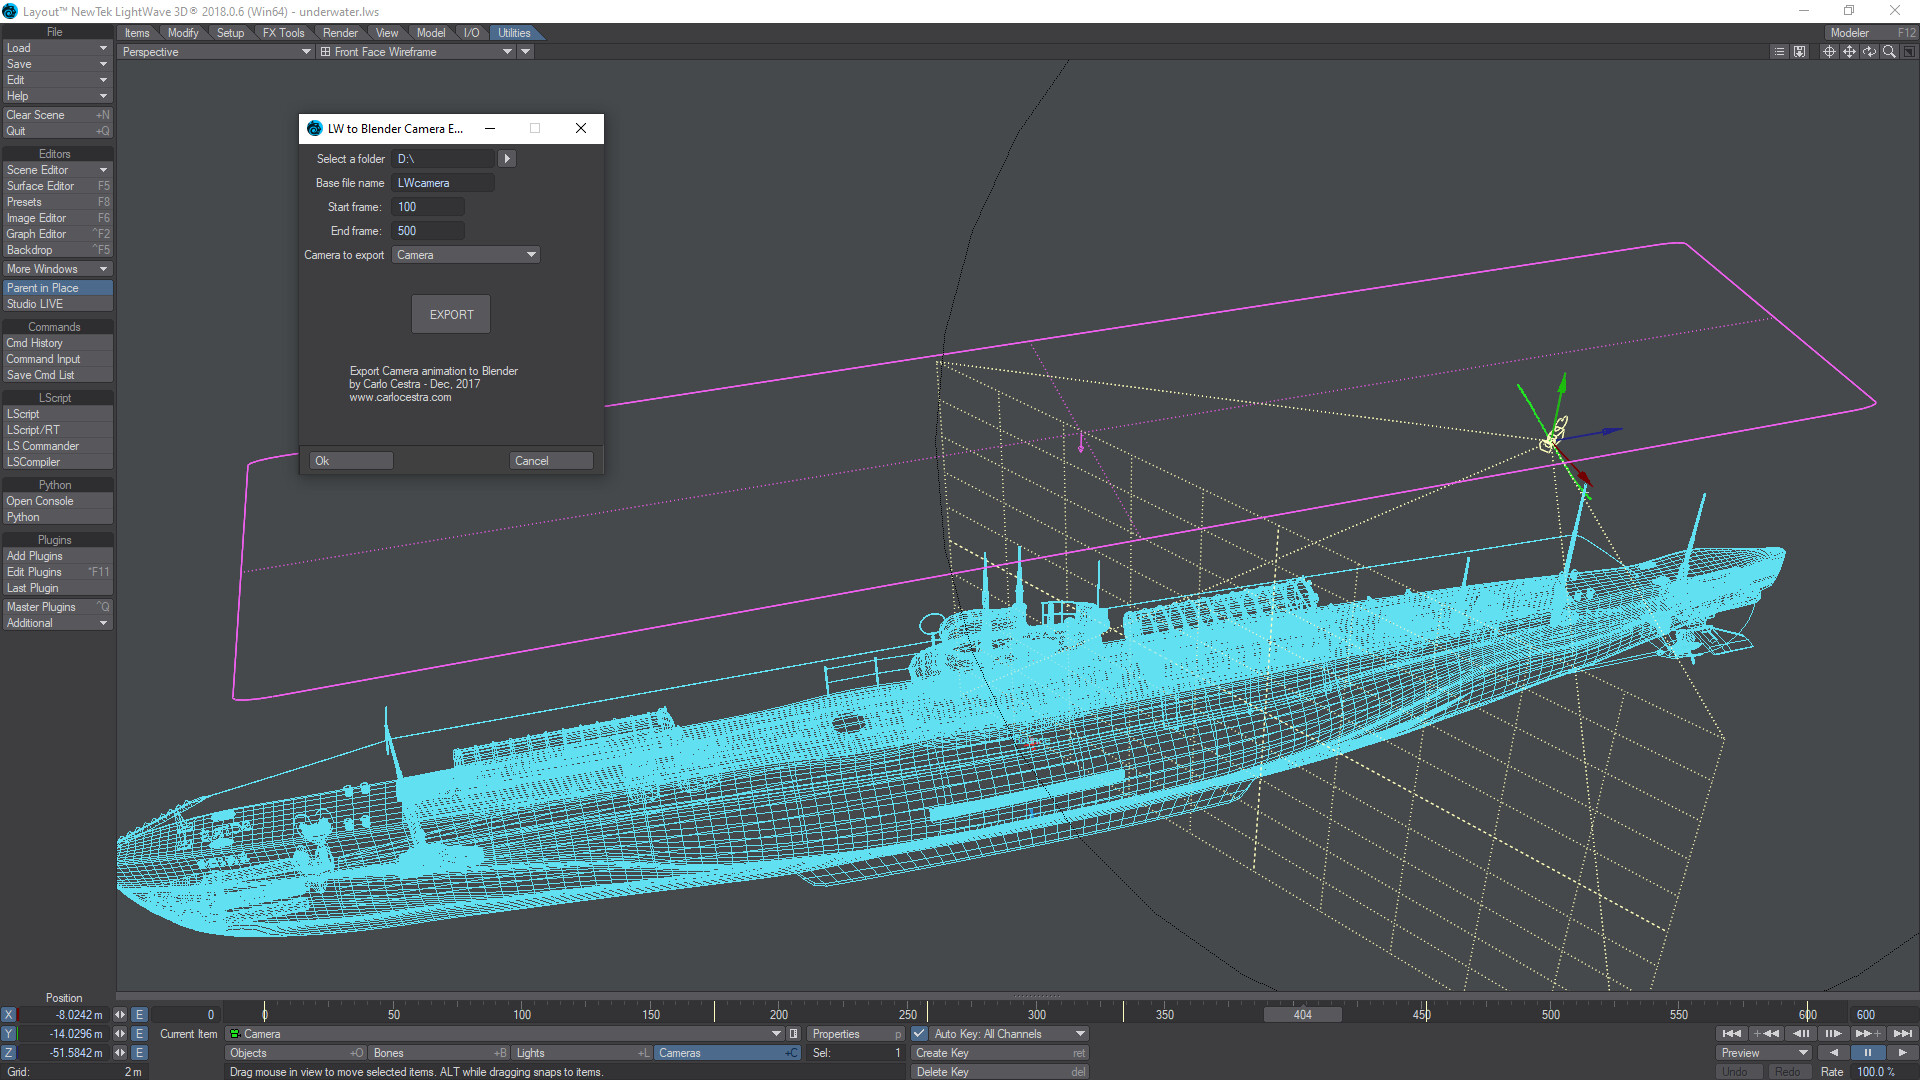Open the Camera to export dropdown
The height and width of the screenshot is (1080, 1920).
pyautogui.click(x=466, y=255)
